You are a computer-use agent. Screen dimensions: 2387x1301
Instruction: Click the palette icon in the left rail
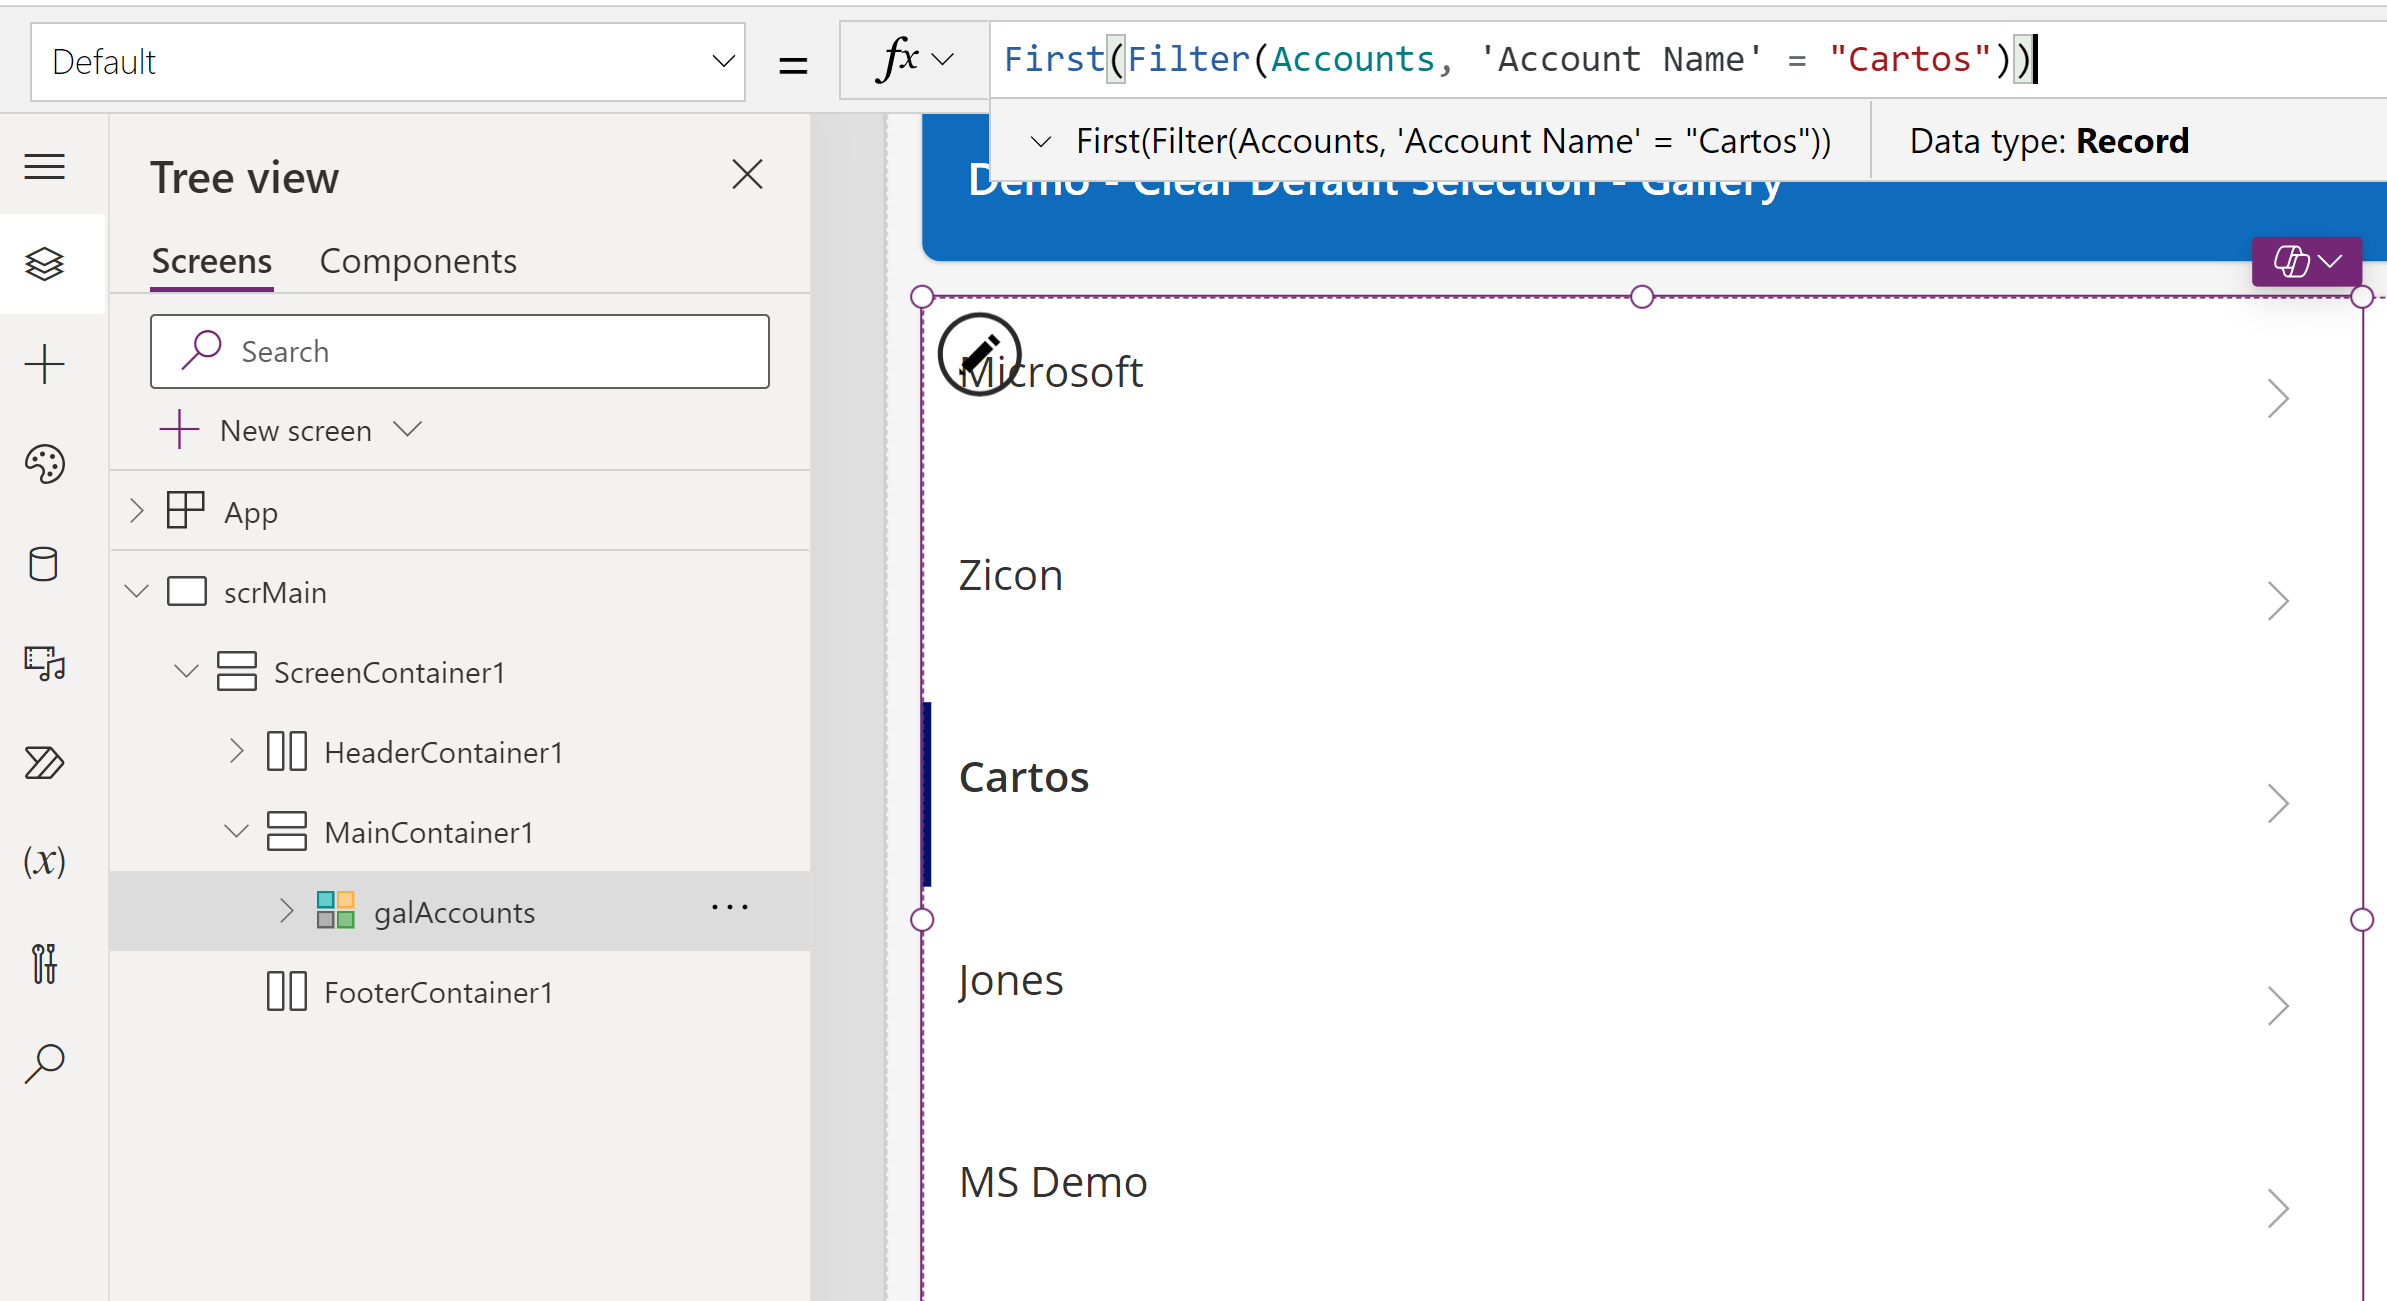point(44,464)
